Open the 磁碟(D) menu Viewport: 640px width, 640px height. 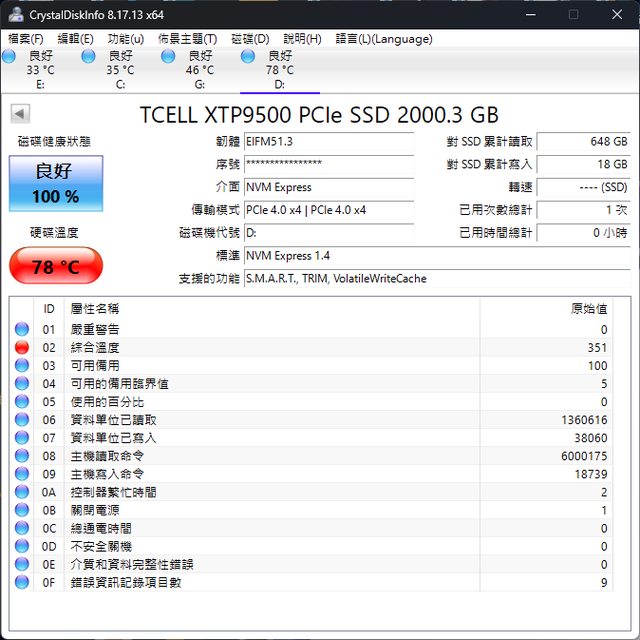250,39
